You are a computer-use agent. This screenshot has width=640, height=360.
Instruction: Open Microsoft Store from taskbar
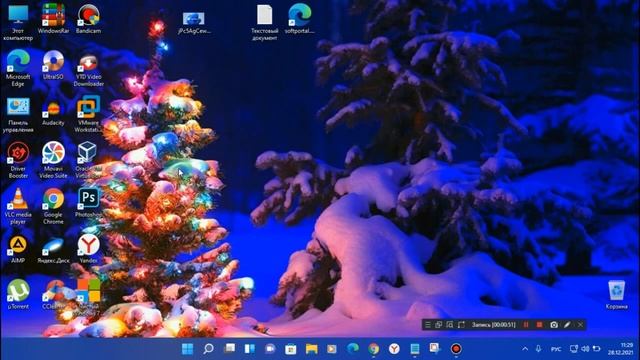(291, 349)
